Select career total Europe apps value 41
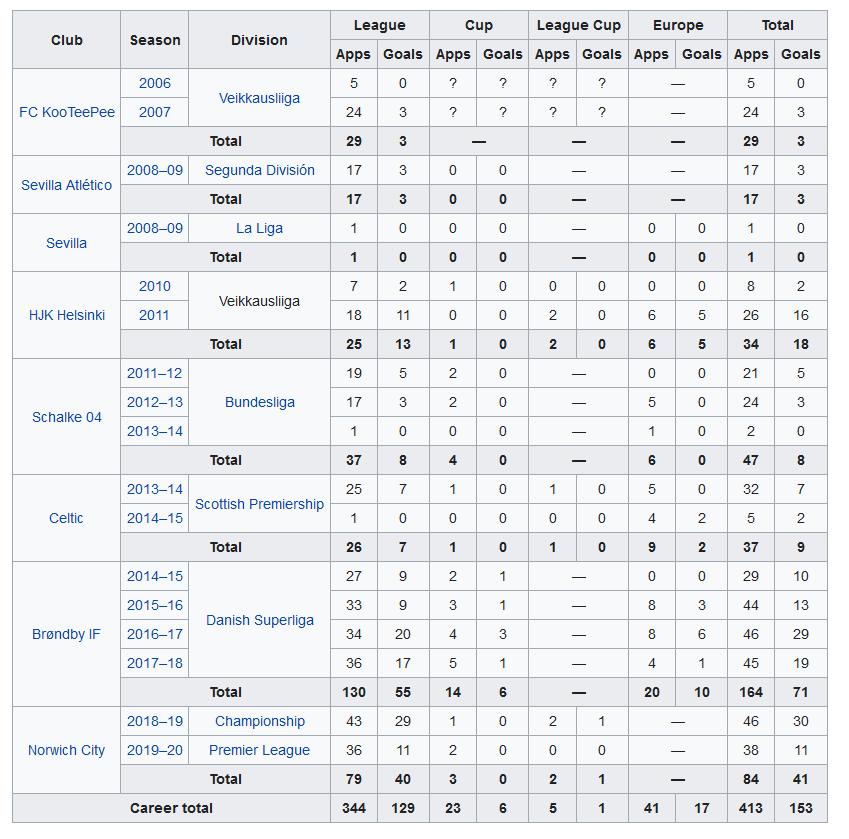 tap(651, 808)
